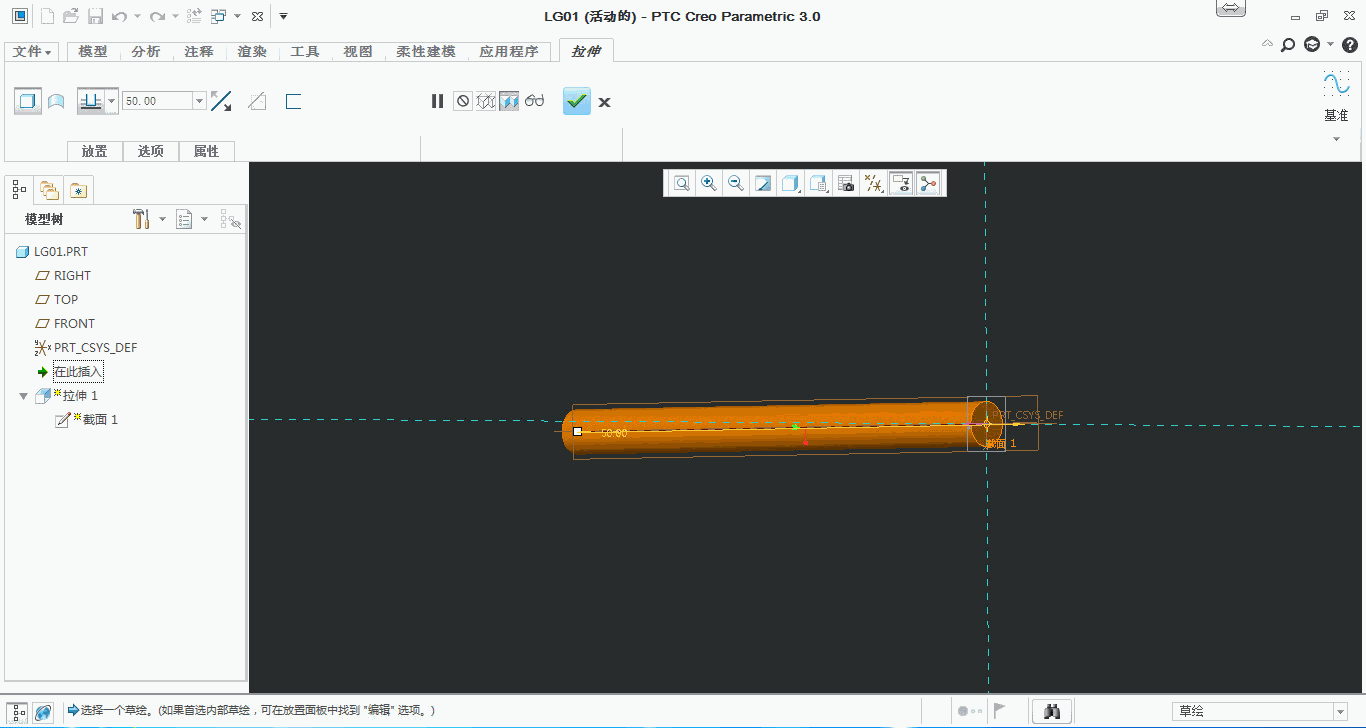Screen dimensions: 1366x728
Task: Select extrude as surface icon
Action: tap(56, 101)
